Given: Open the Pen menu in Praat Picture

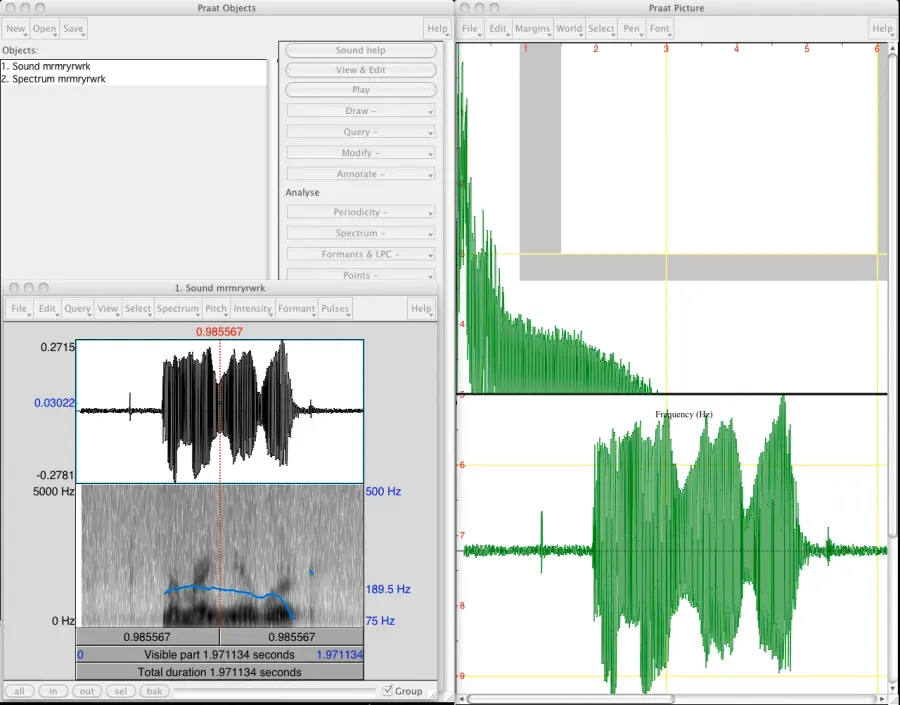Looking at the screenshot, I should point(631,29).
